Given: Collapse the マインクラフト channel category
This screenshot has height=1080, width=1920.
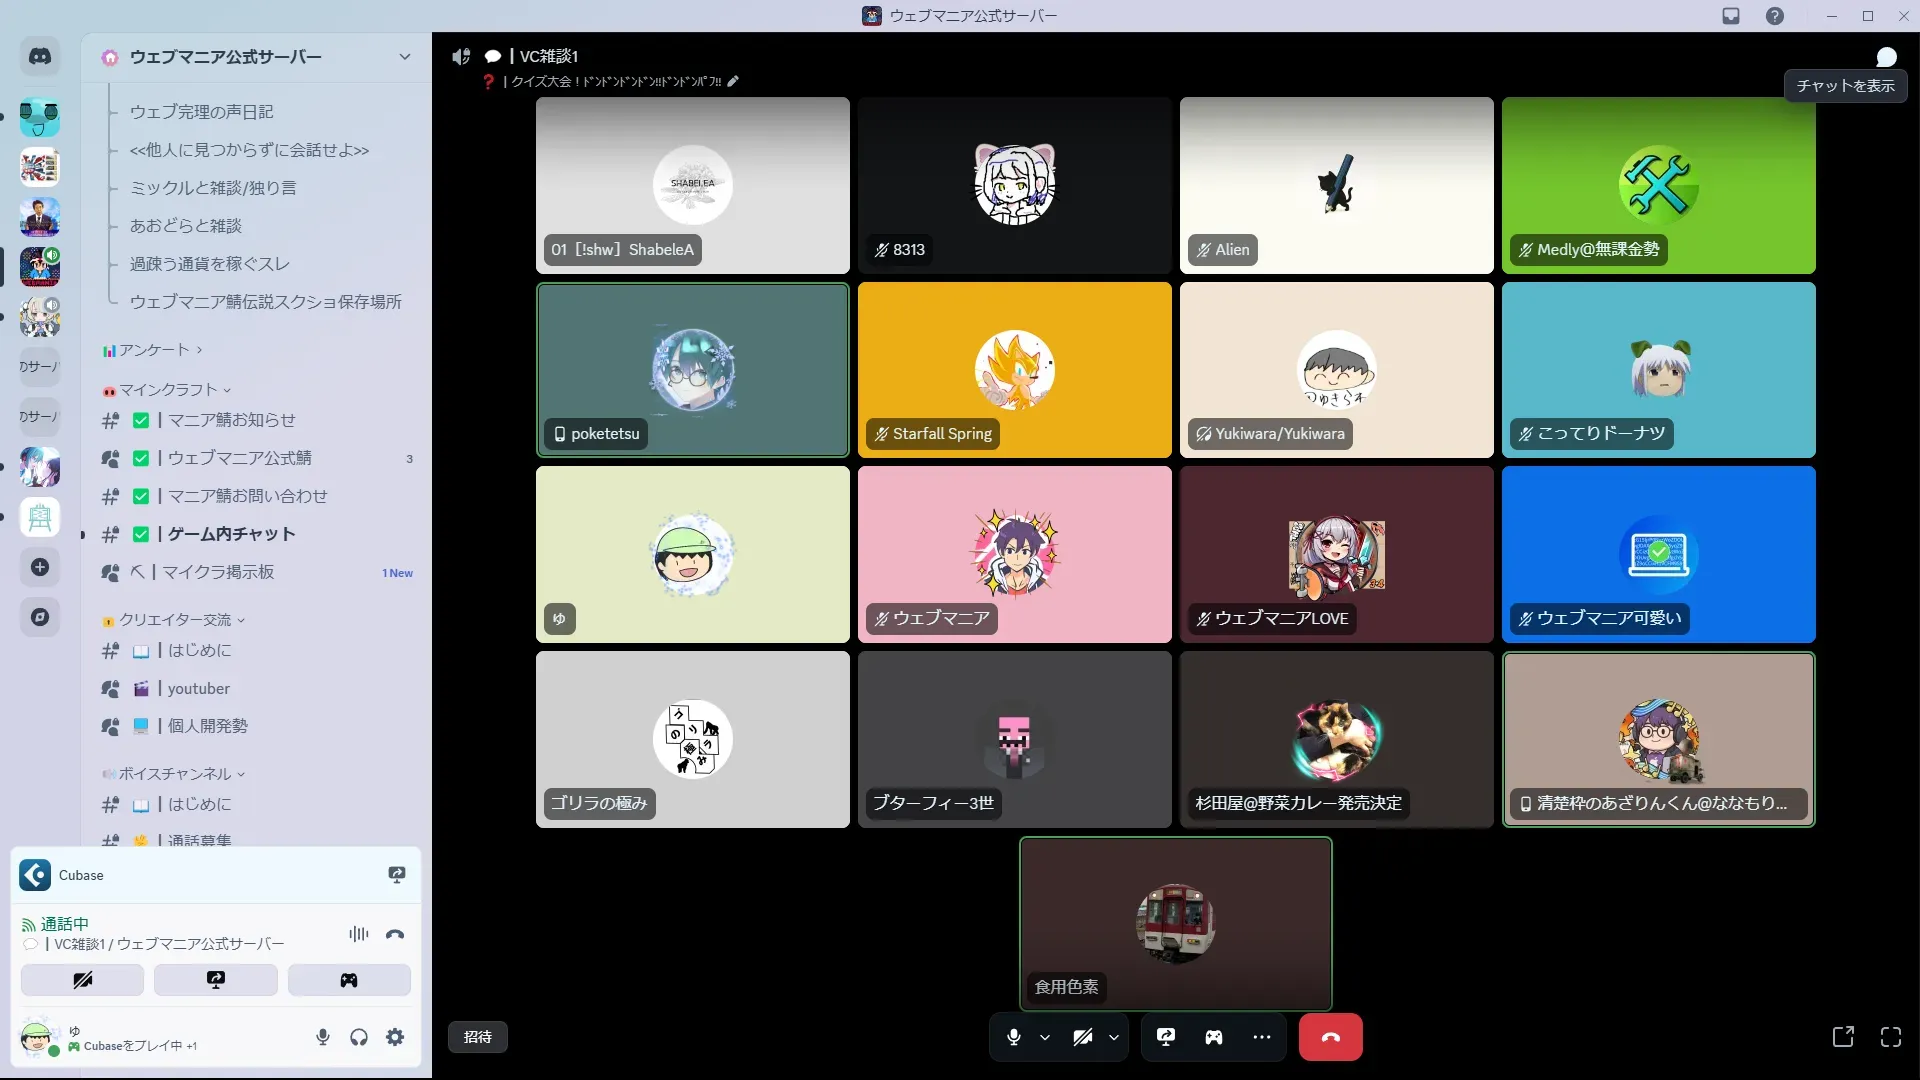Looking at the screenshot, I should click(x=168, y=390).
